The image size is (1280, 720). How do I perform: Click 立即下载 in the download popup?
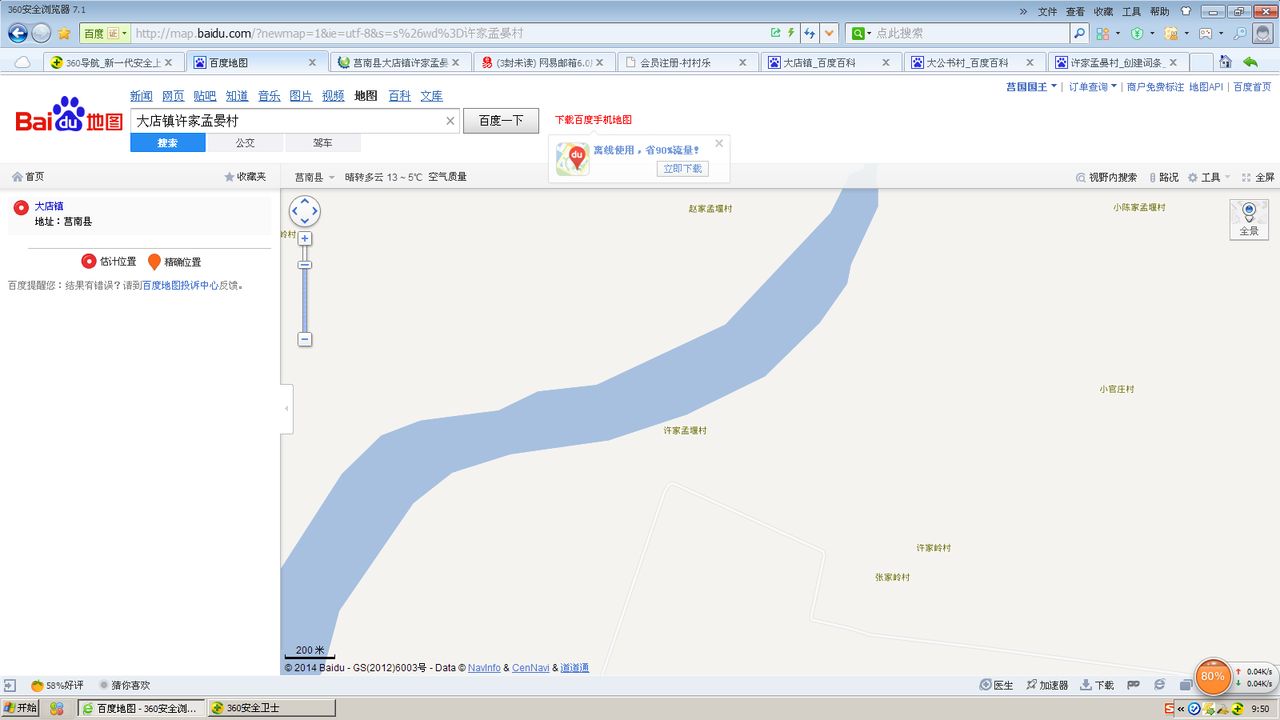click(682, 168)
